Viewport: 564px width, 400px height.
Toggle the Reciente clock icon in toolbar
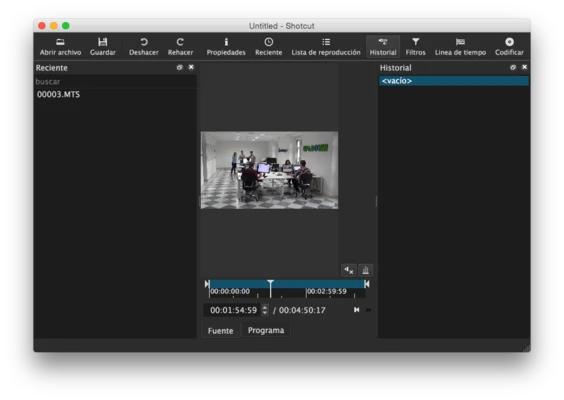click(269, 47)
